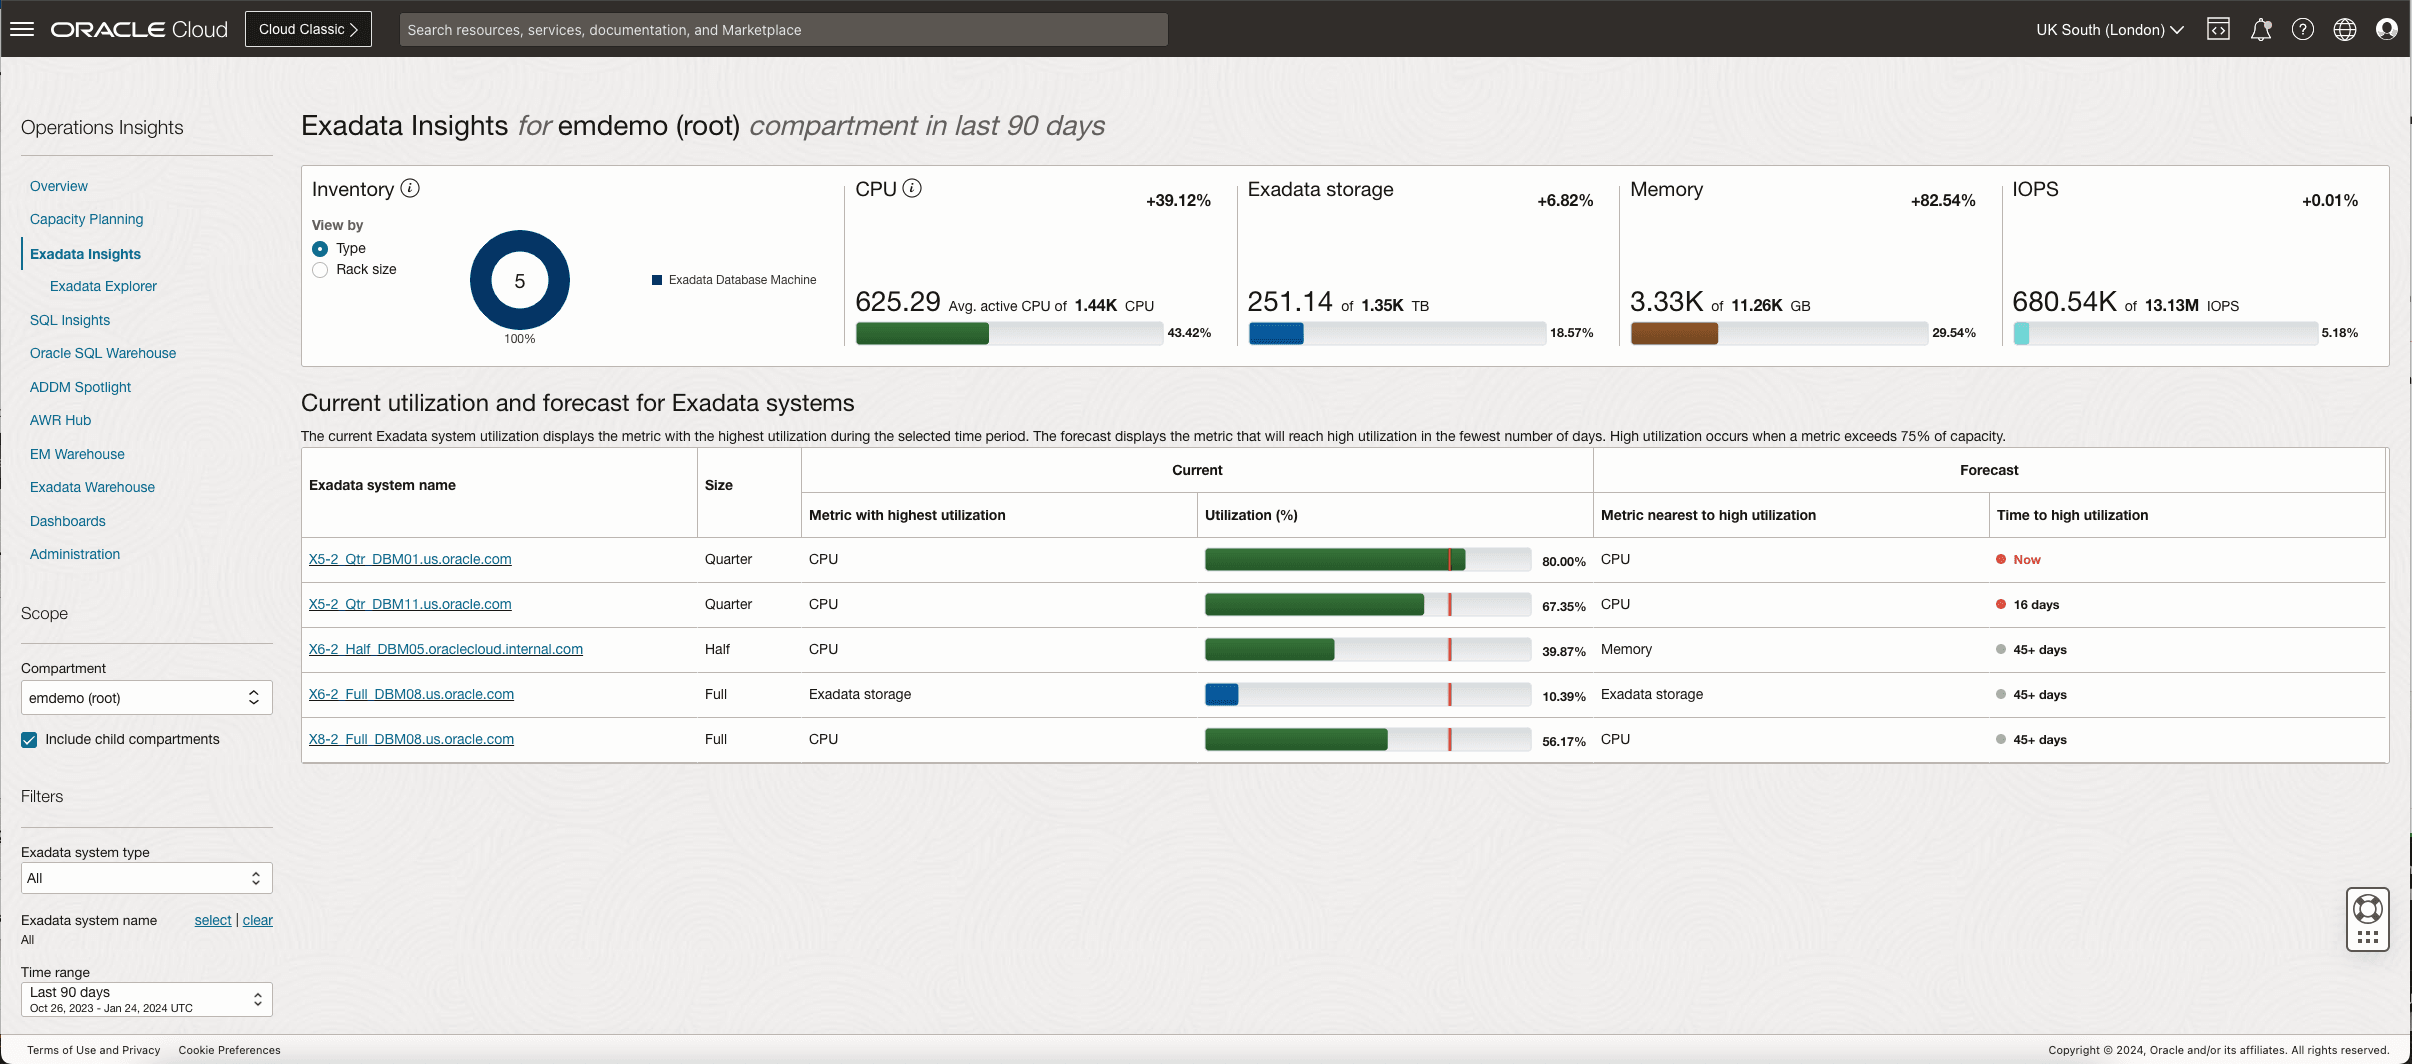Open the Exadata system type dropdown

[x=145, y=877]
